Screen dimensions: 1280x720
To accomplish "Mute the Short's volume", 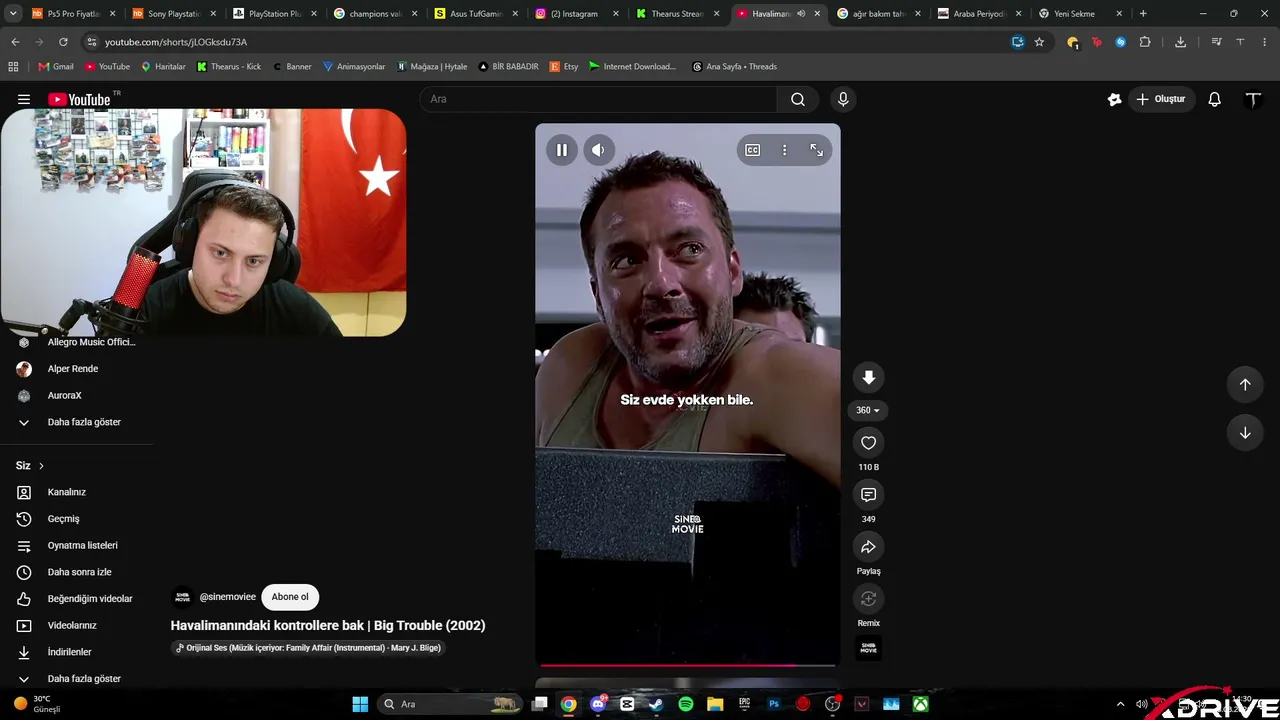I will (598, 150).
